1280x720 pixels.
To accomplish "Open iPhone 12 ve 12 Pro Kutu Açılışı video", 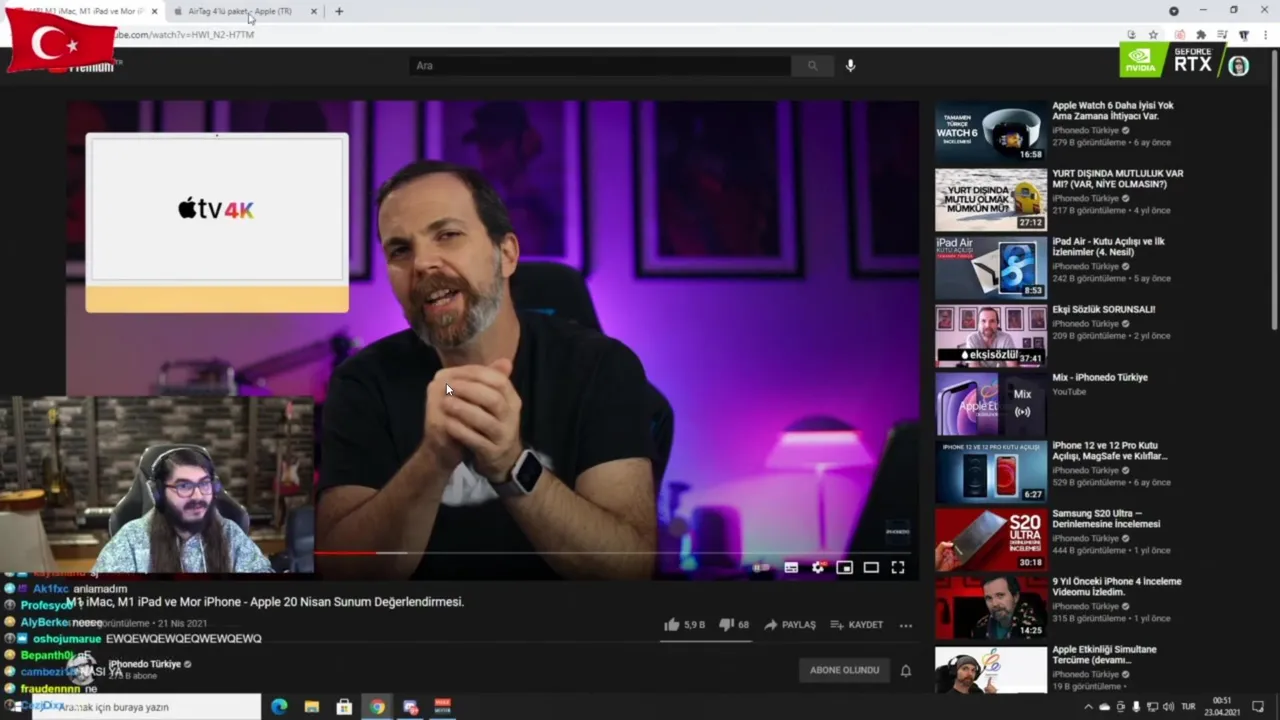I will (x=991, y=471).
